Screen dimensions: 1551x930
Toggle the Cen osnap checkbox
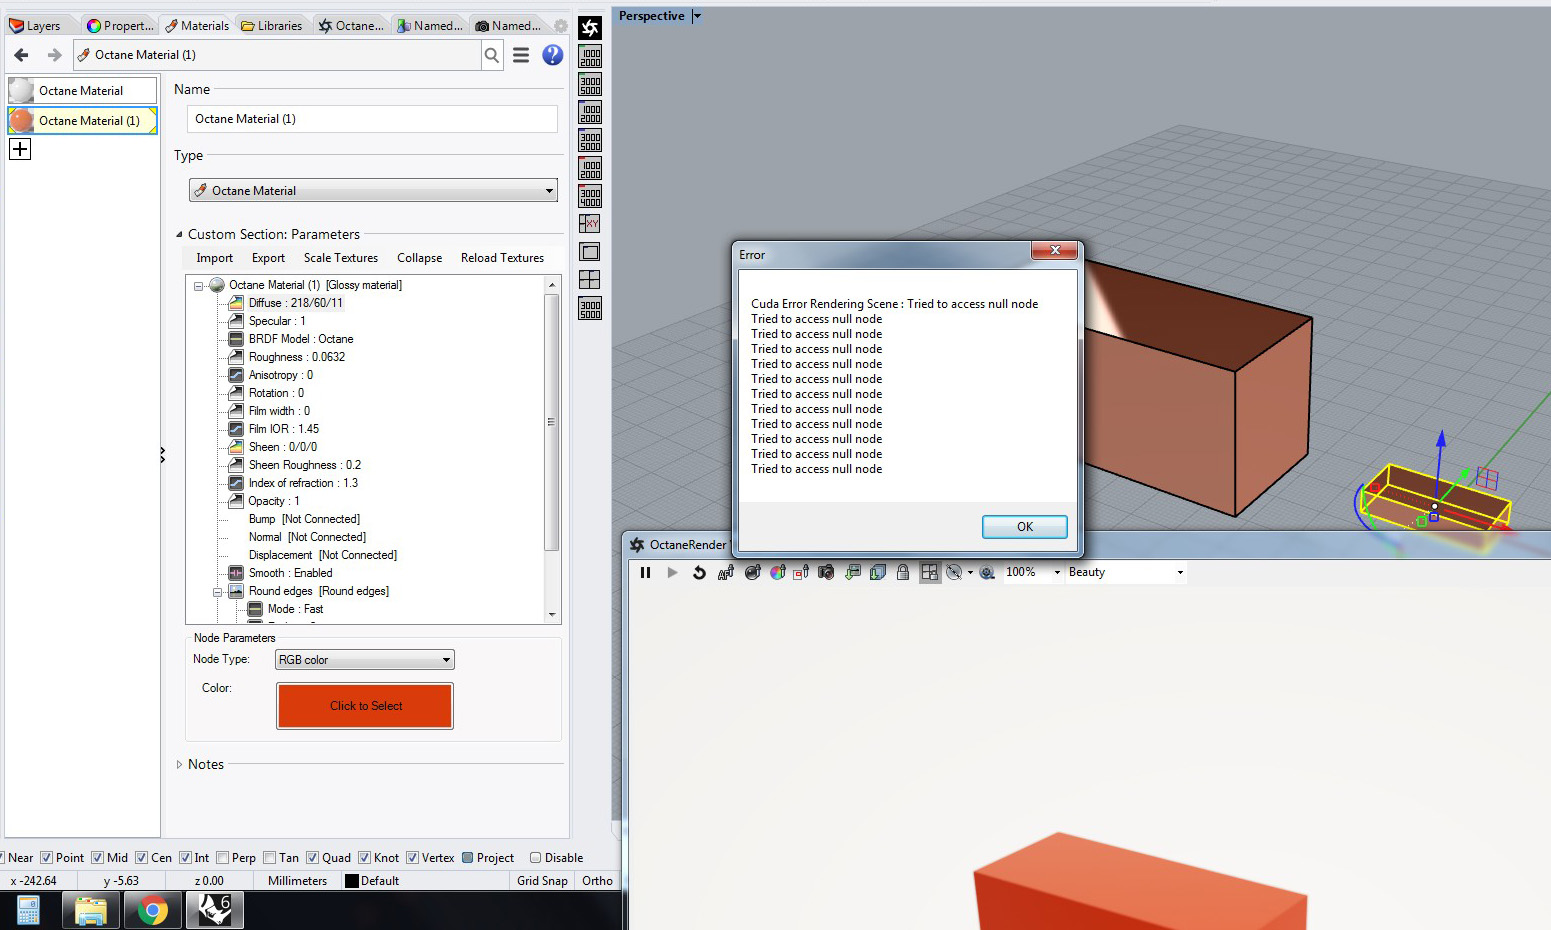pyautogui.click(x=141, y=858)
